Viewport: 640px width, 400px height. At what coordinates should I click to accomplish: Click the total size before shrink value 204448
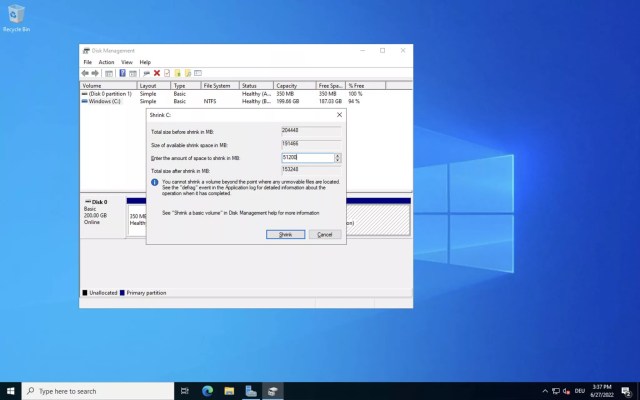(x=311, y=131)
